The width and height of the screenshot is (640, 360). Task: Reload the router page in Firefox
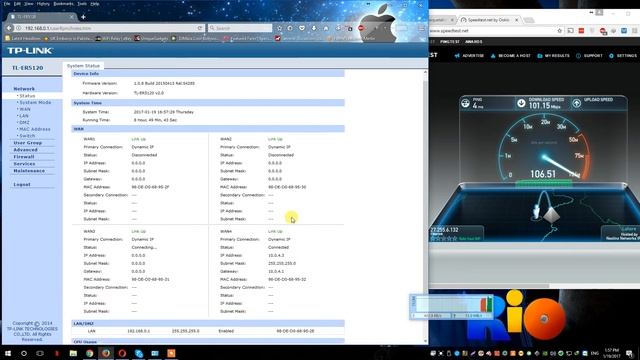[x=200, y=28]
